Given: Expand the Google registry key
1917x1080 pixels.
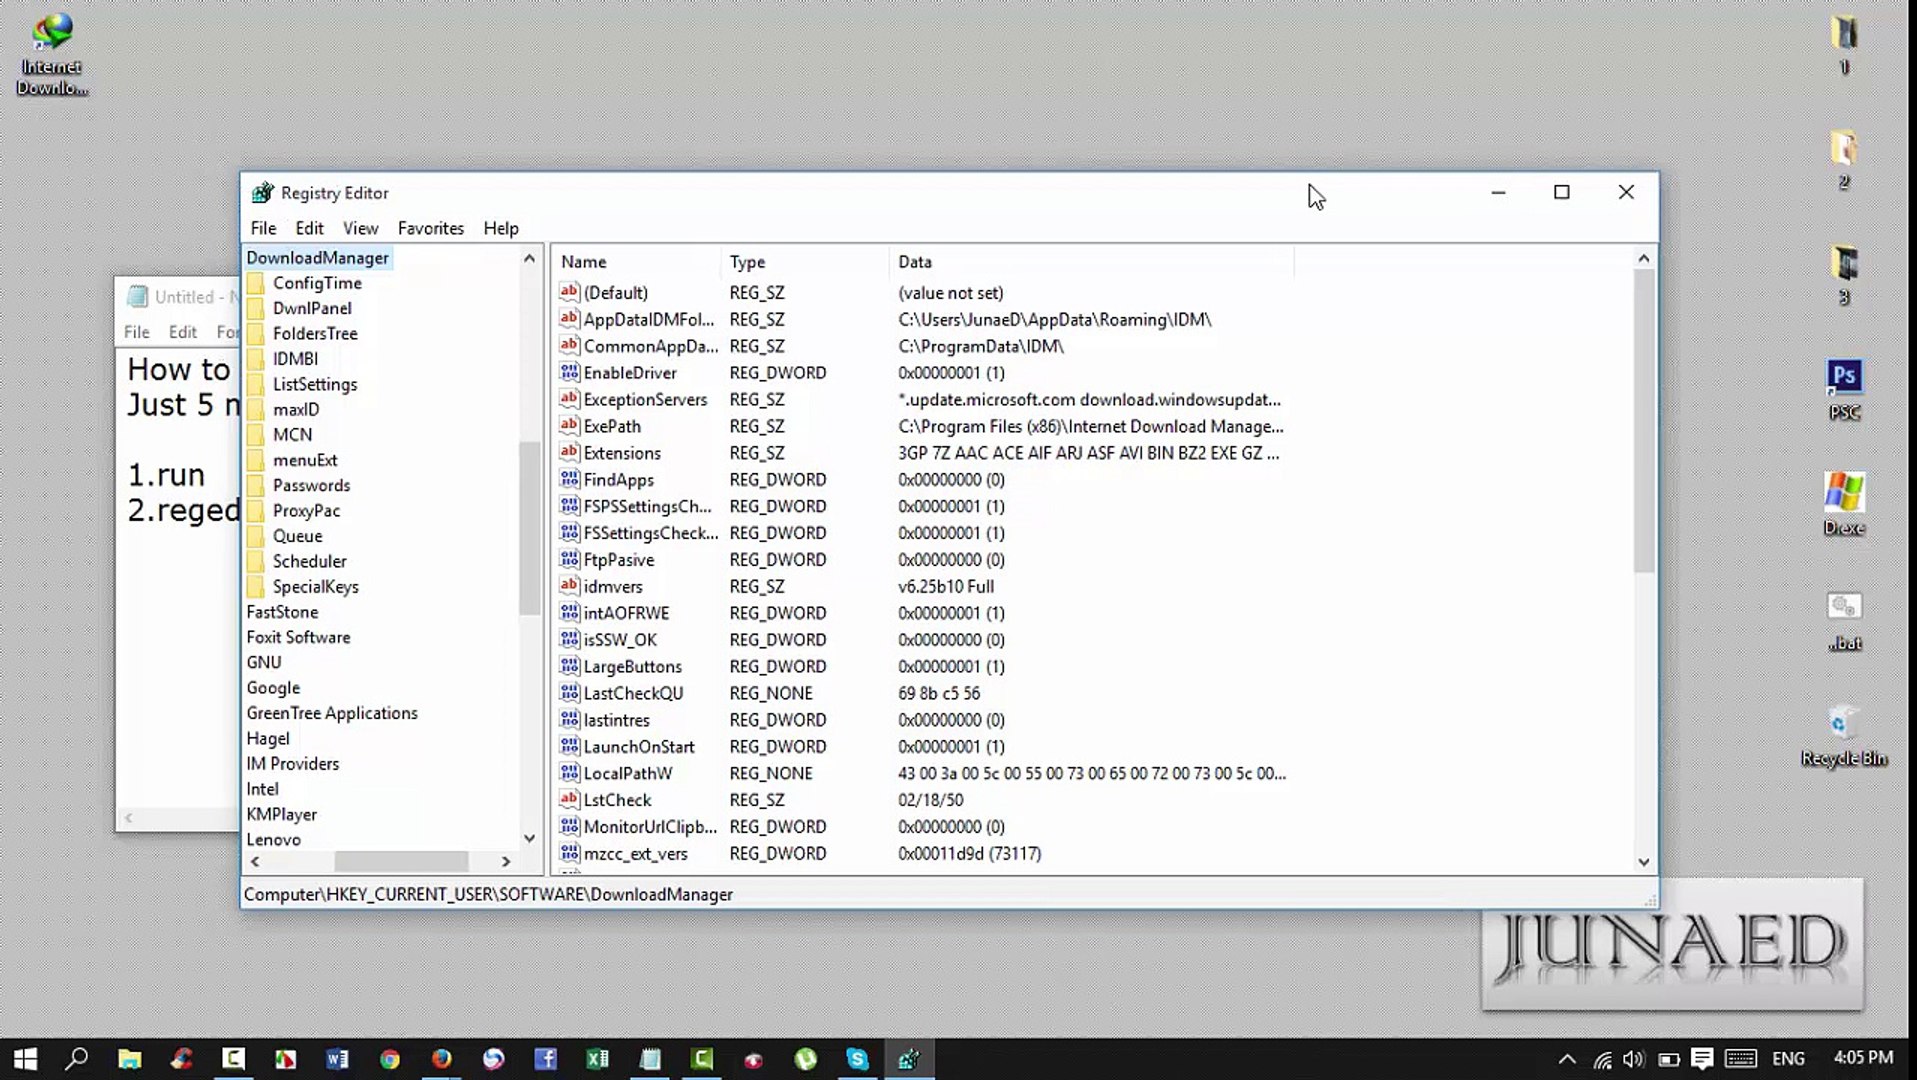Looking at the screenshot, I should 273,687.
